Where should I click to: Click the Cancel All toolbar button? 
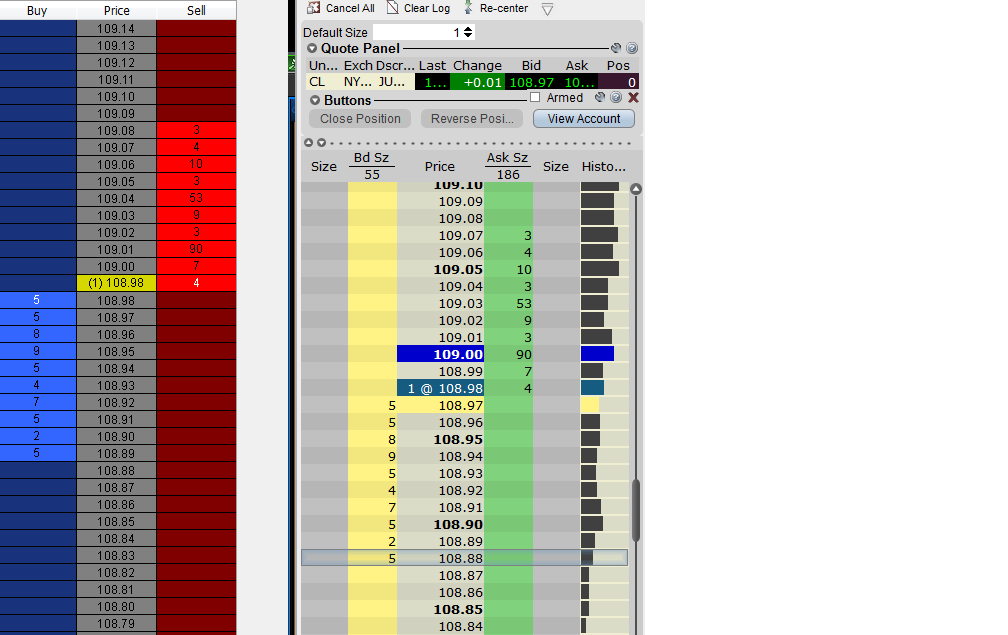point(341,8)
